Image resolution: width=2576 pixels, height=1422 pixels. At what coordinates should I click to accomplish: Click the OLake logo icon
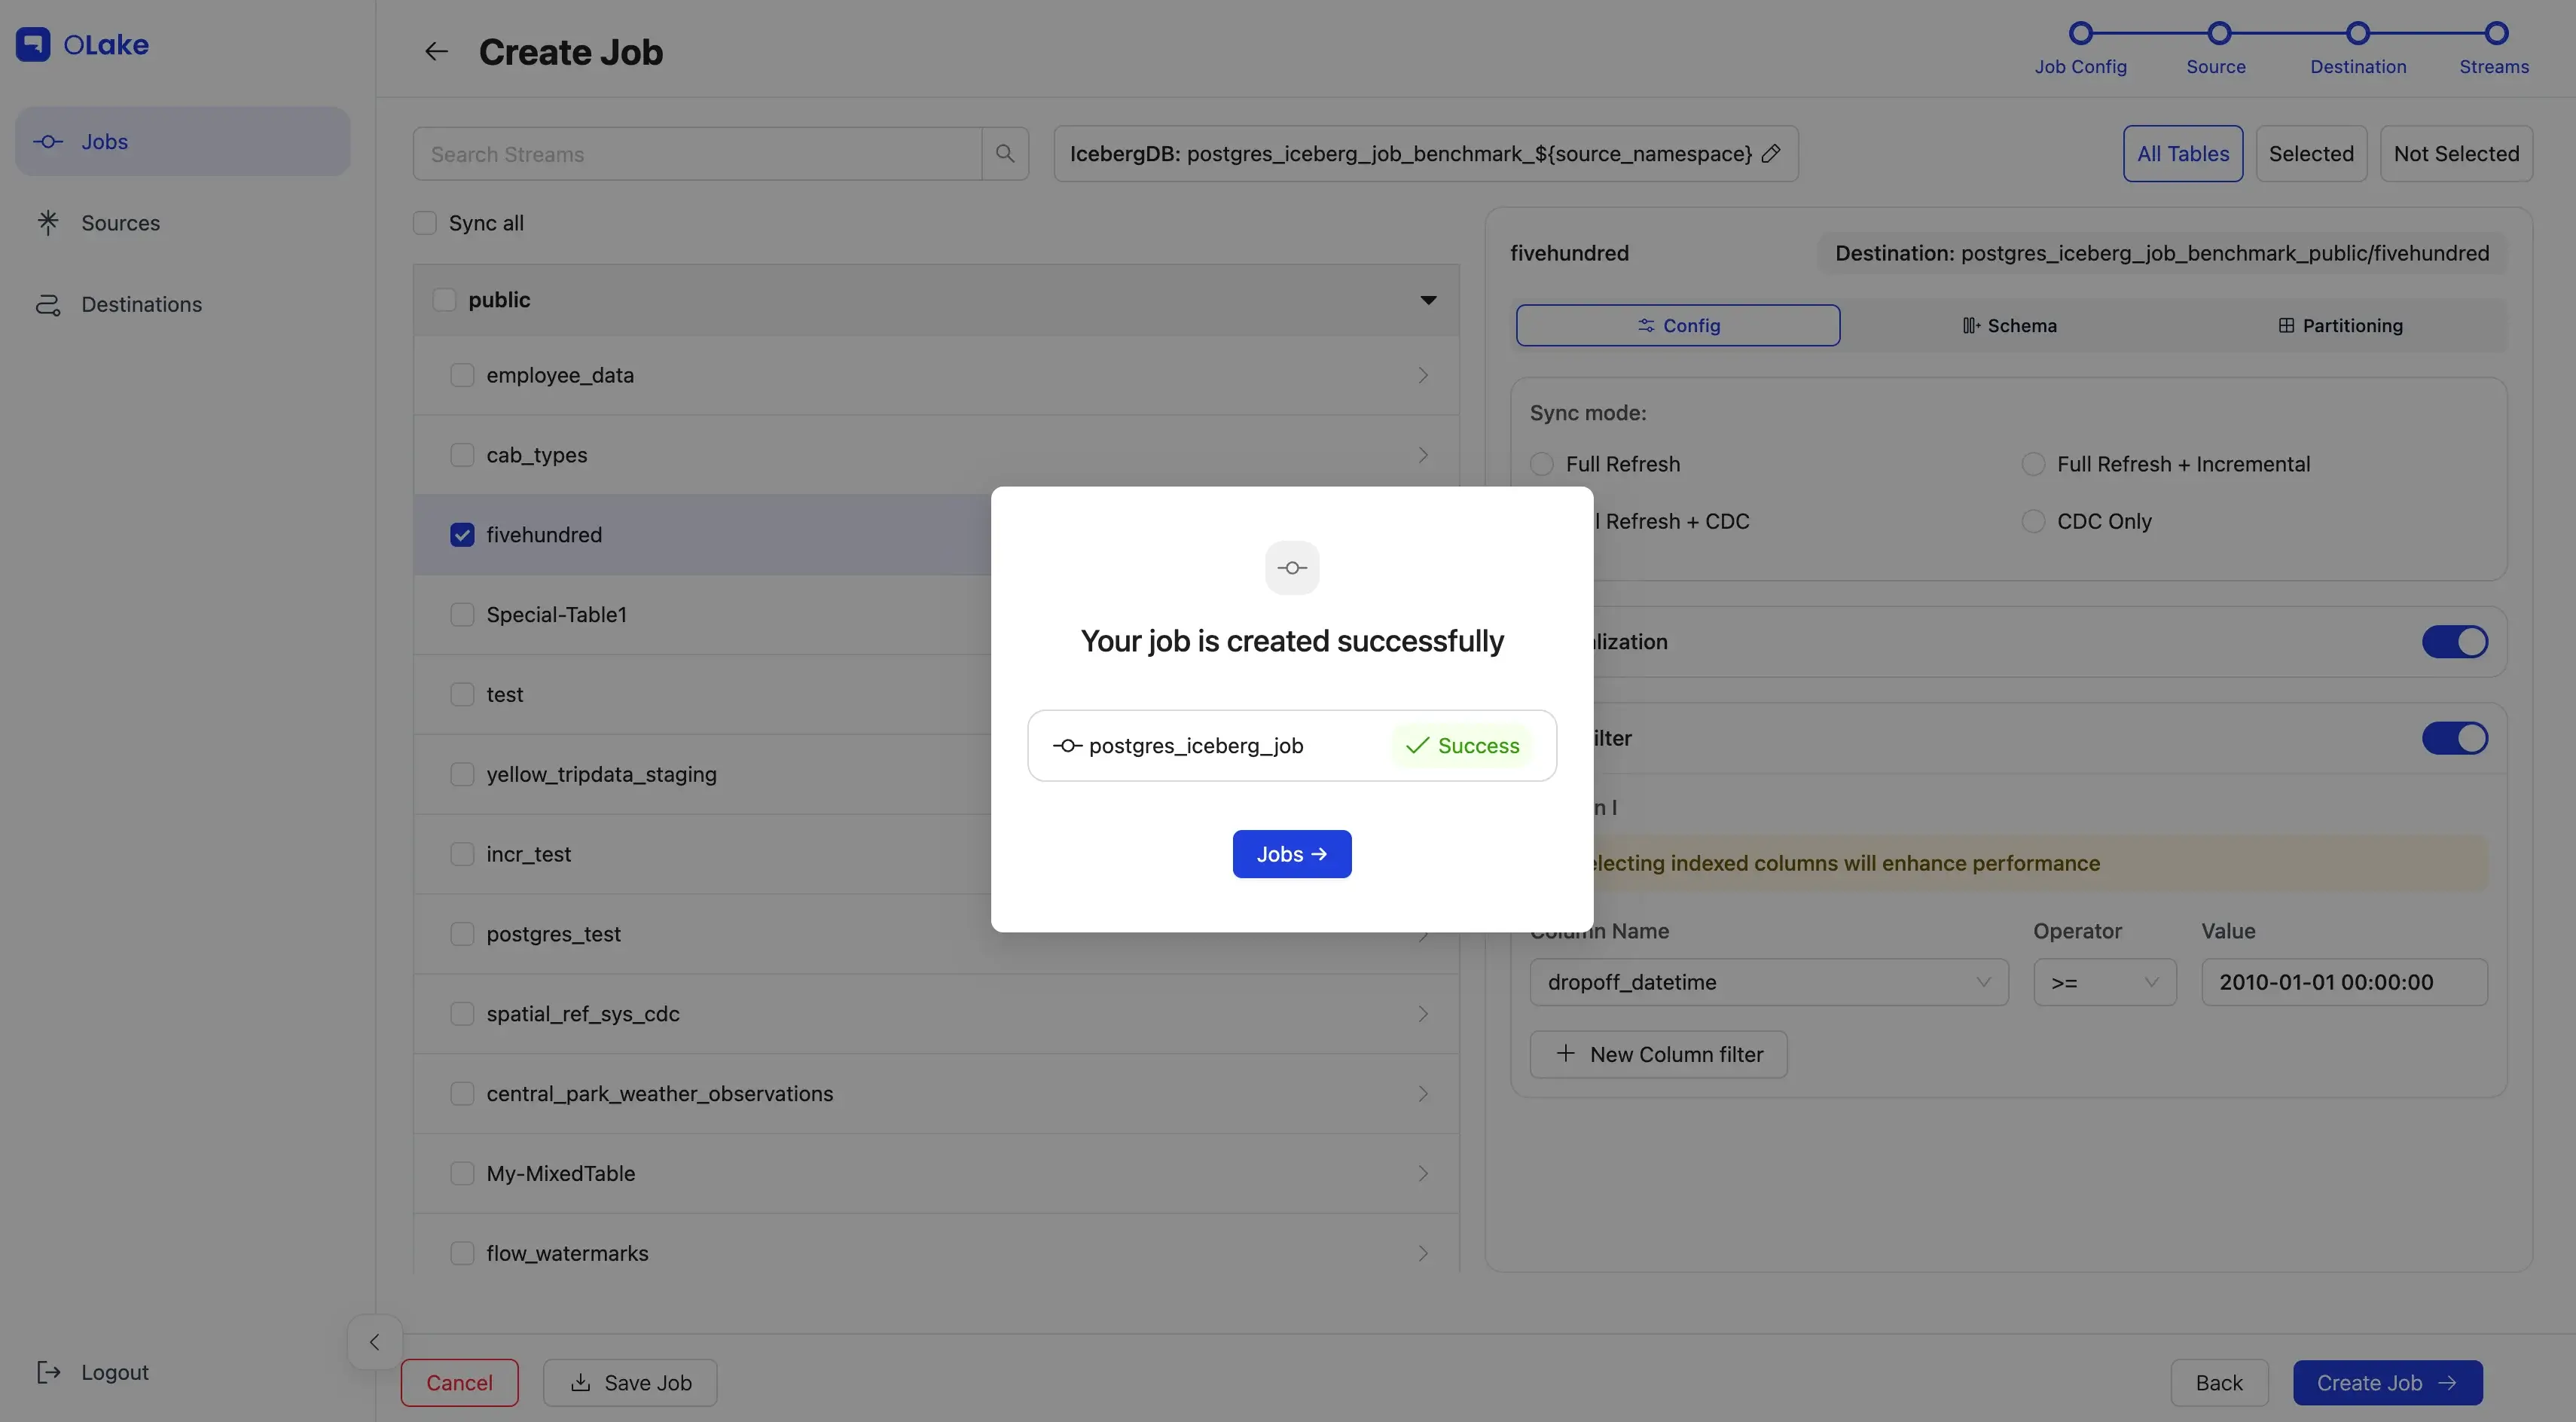pos(33,44)
